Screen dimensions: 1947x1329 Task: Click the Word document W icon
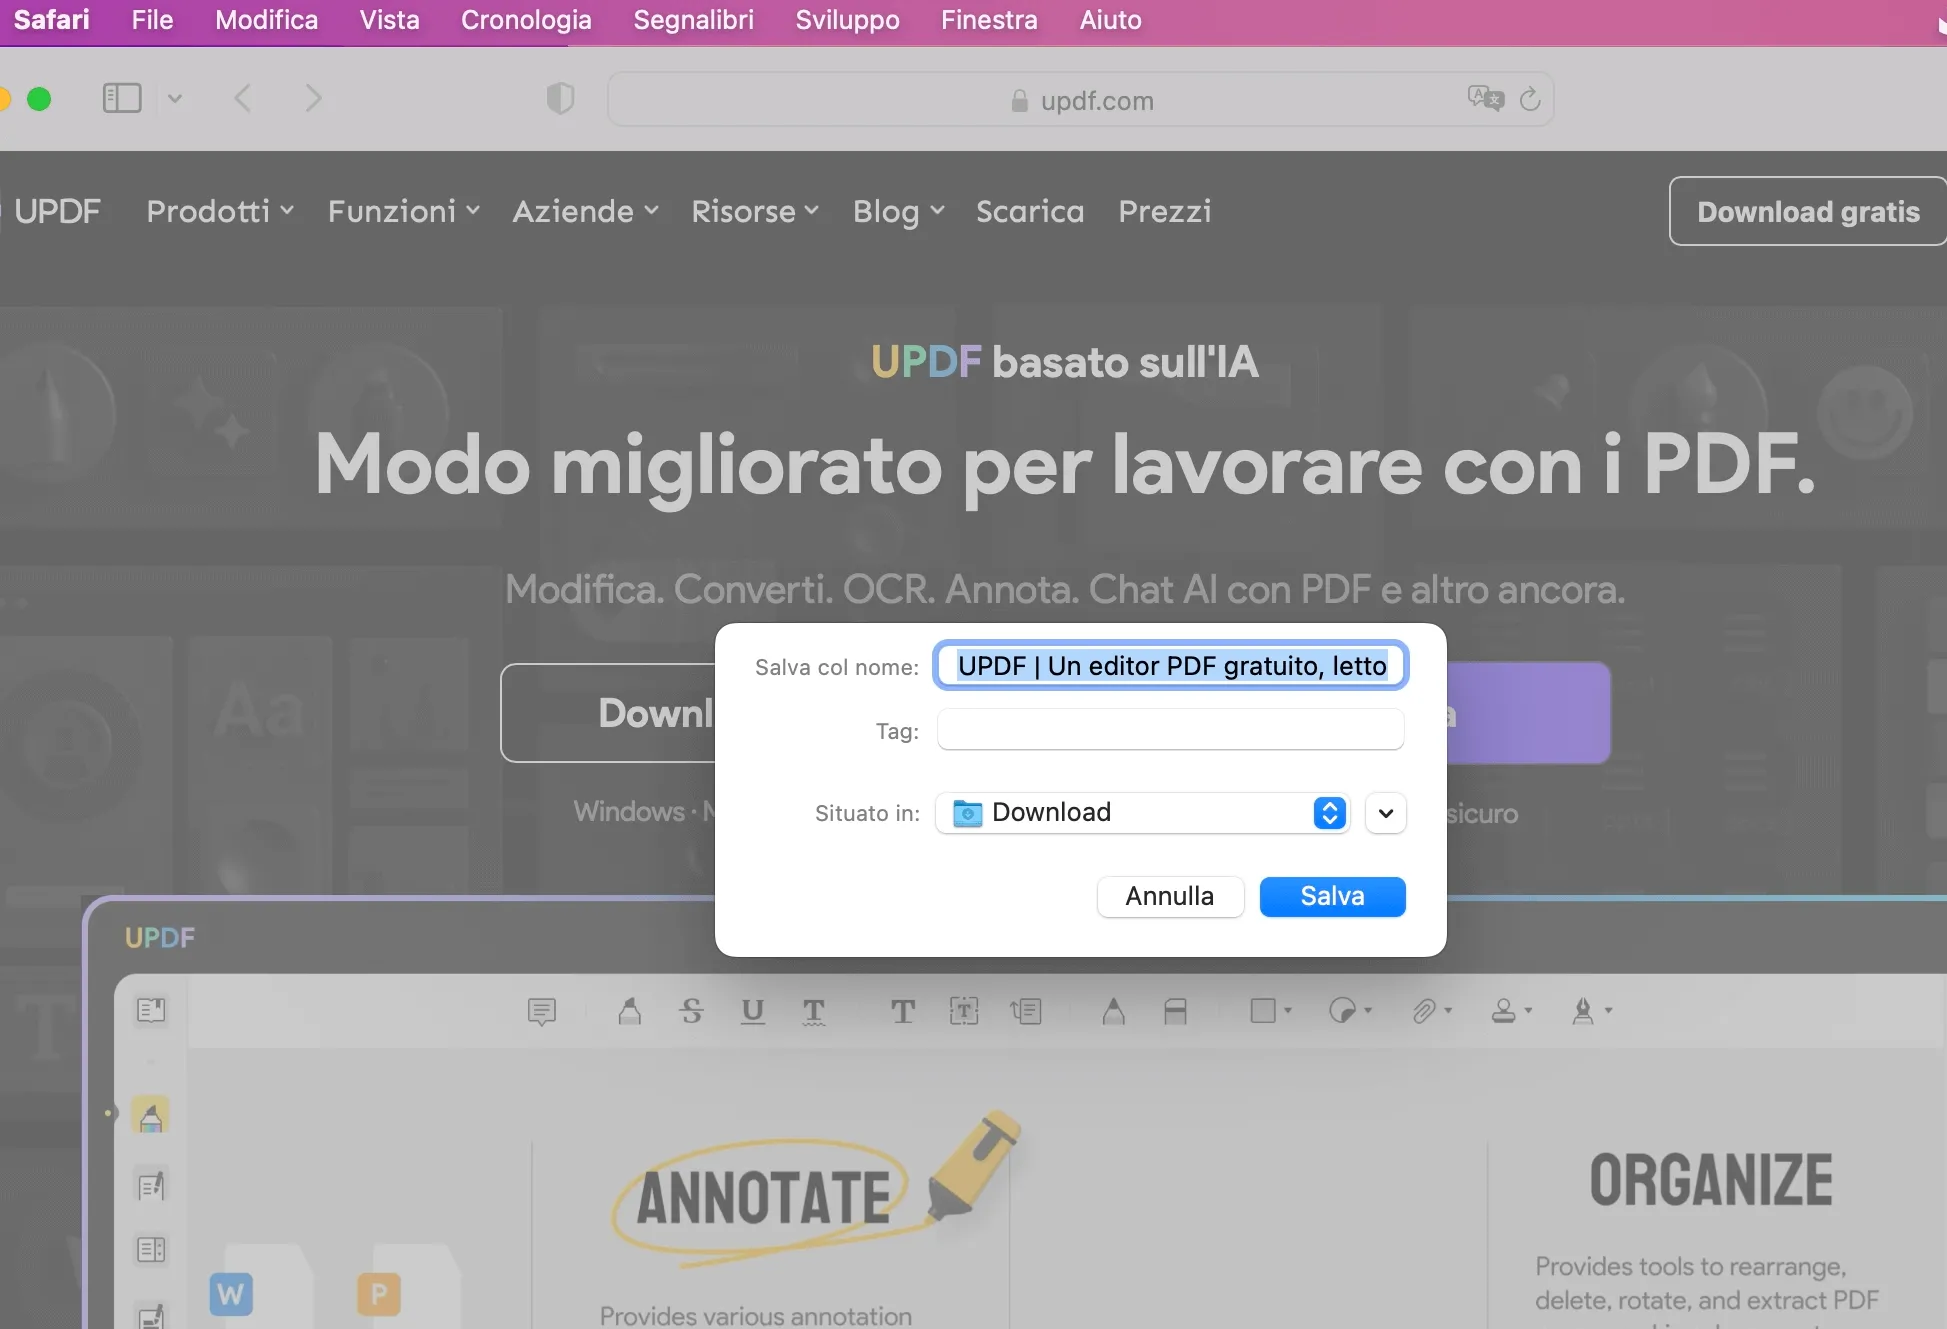[x=231, y=1295]
